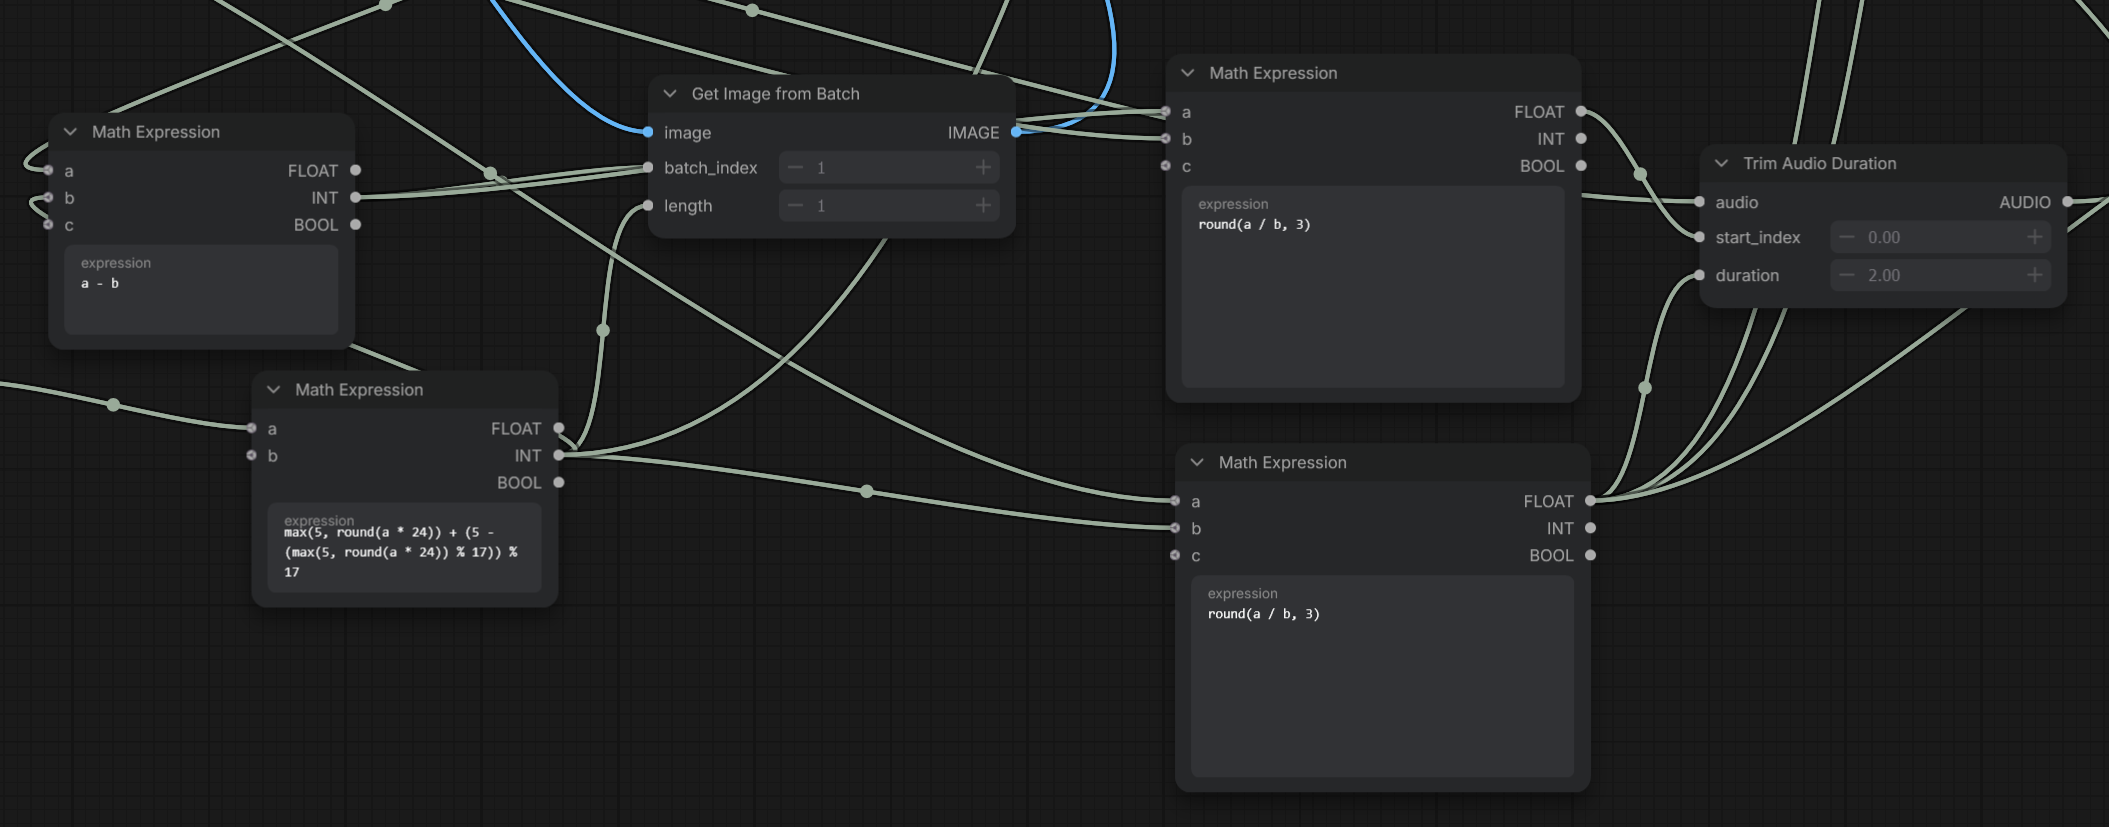Screen dimensions: 2109x827
Task: Decrease start_index using its minus button
Action: point(1847,238)
